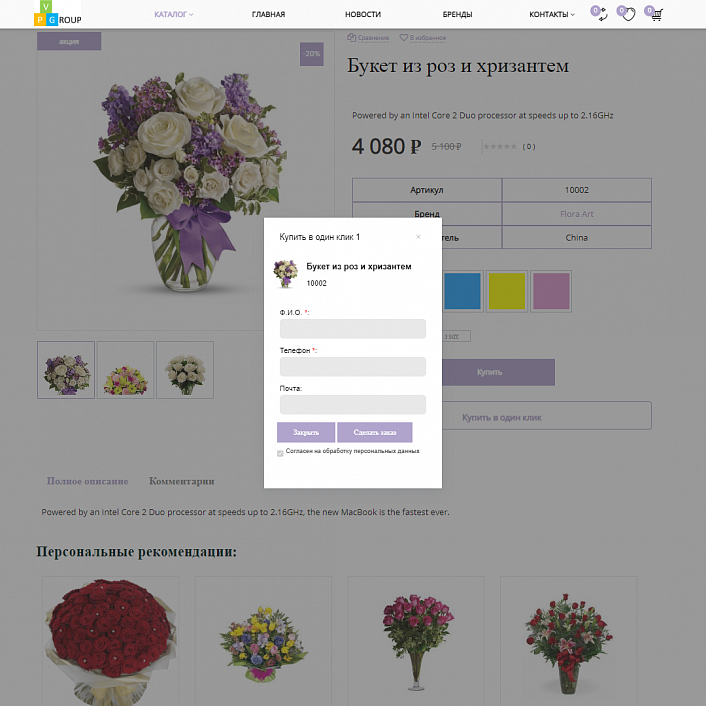
Task: Select the pink color swatch
Action: [x=551, y=291]
